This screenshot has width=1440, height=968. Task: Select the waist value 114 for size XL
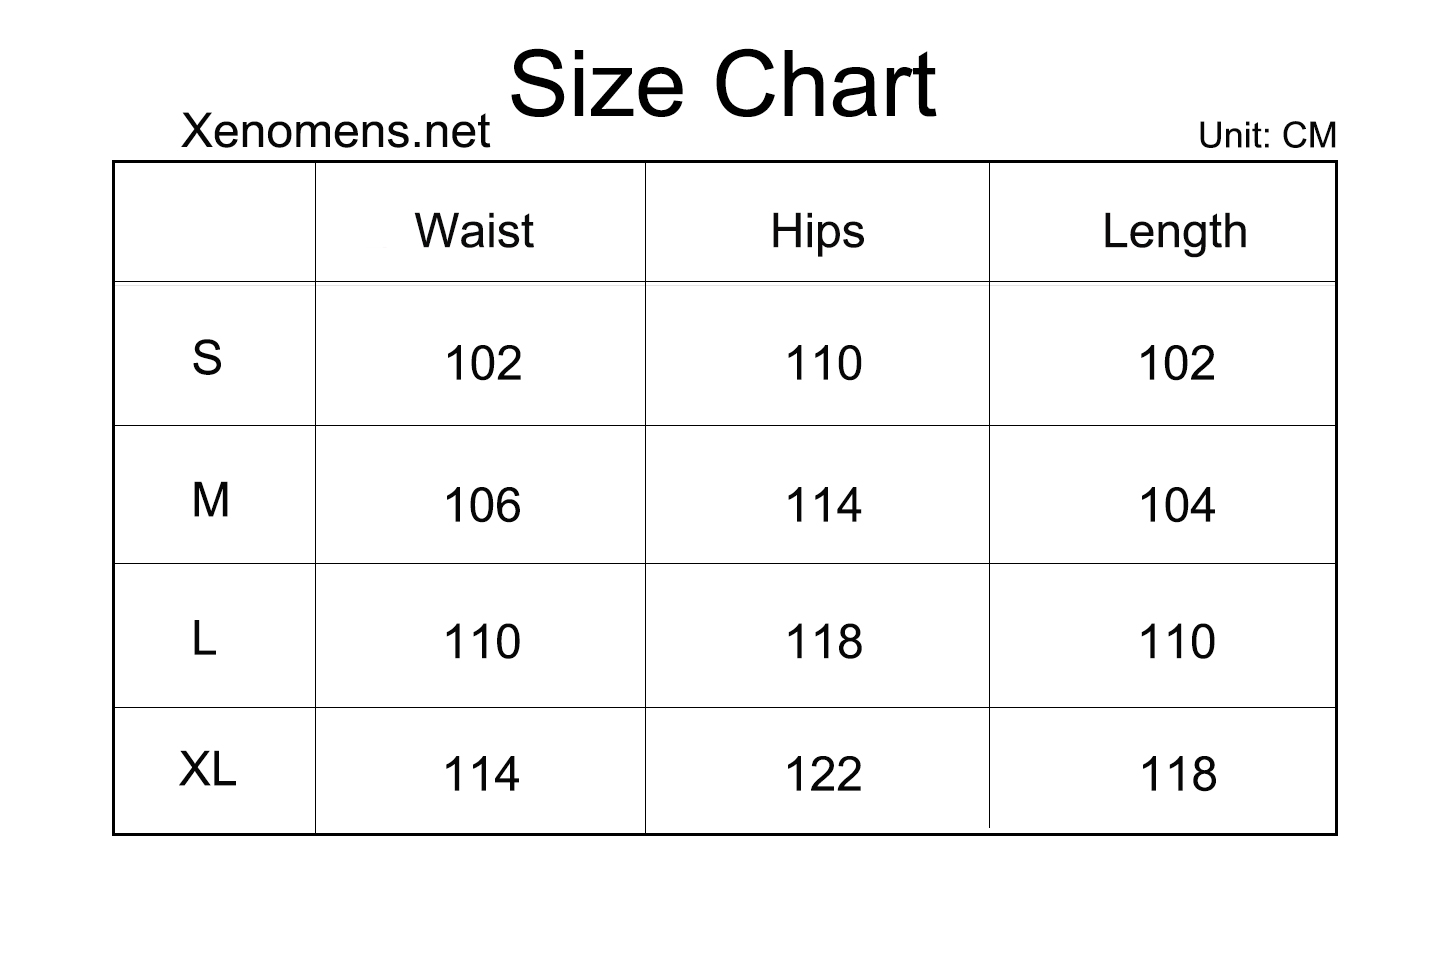(481, 774)
